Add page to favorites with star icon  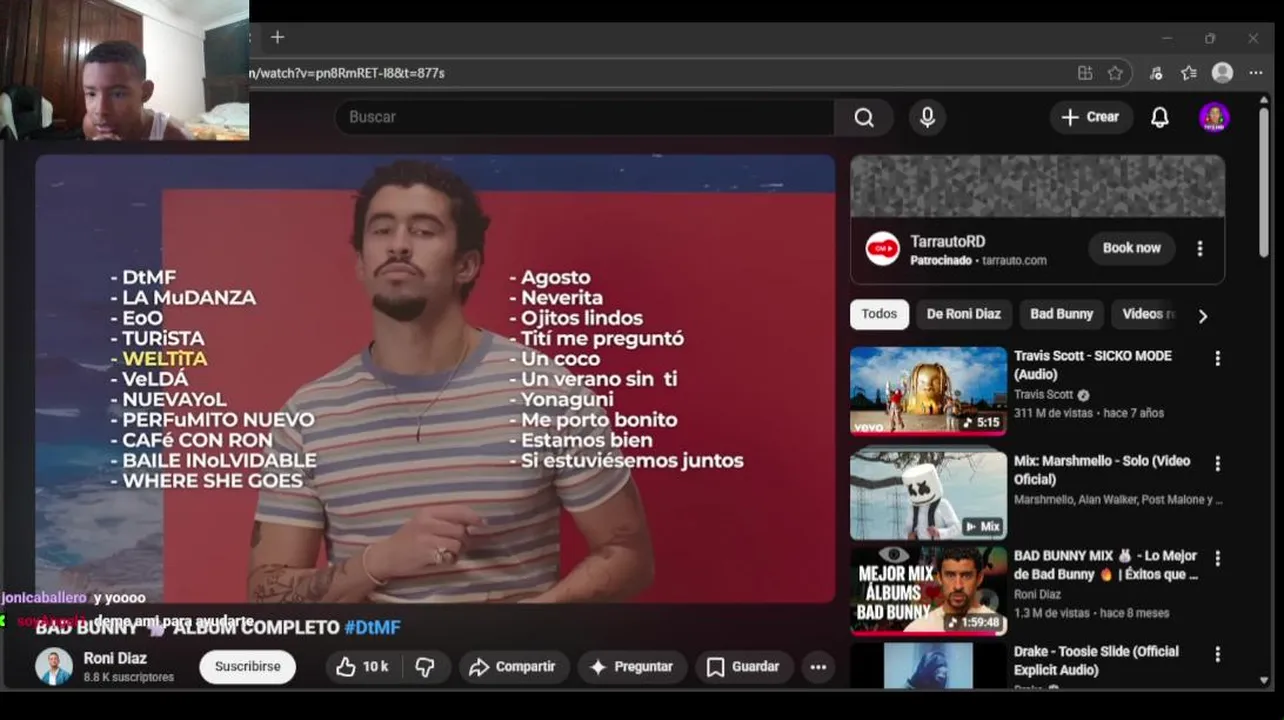point(1115,73)
